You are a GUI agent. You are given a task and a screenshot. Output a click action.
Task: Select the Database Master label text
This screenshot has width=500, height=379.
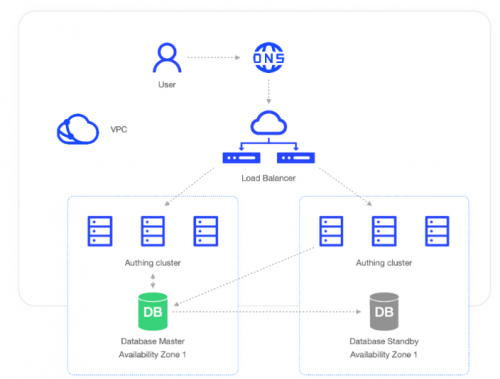[x=153, y=341]
